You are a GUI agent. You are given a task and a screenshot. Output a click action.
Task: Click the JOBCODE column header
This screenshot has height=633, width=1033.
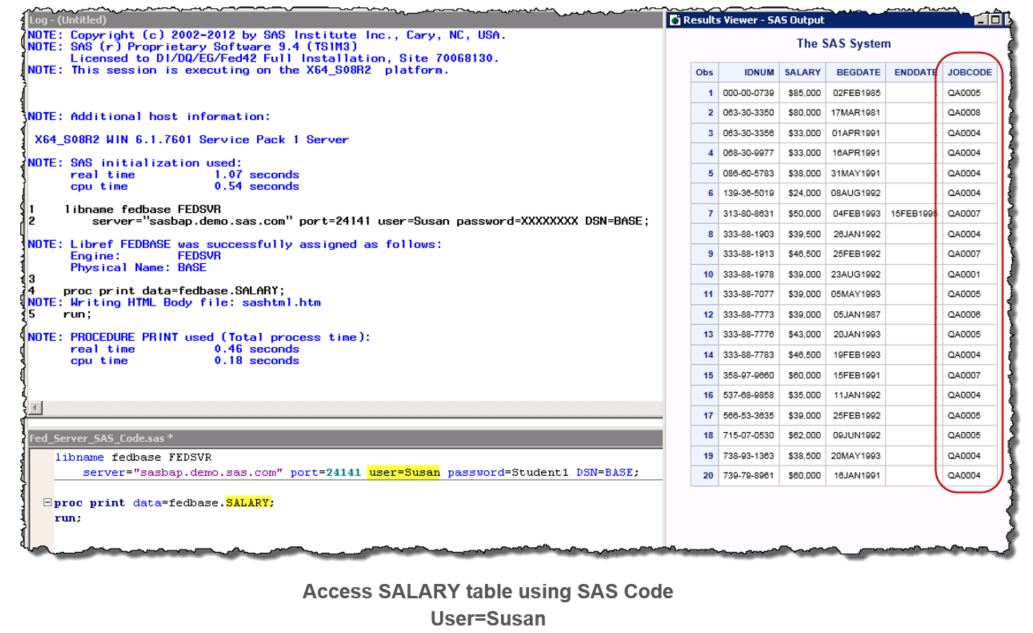pyautogui.click(x=967, y=72)
